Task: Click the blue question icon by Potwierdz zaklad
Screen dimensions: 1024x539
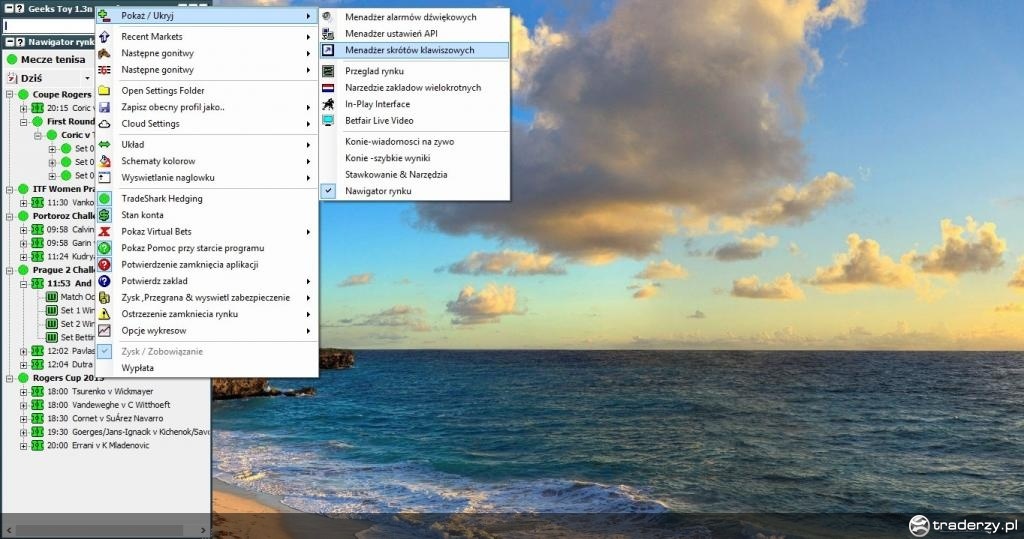Action: 104,281
